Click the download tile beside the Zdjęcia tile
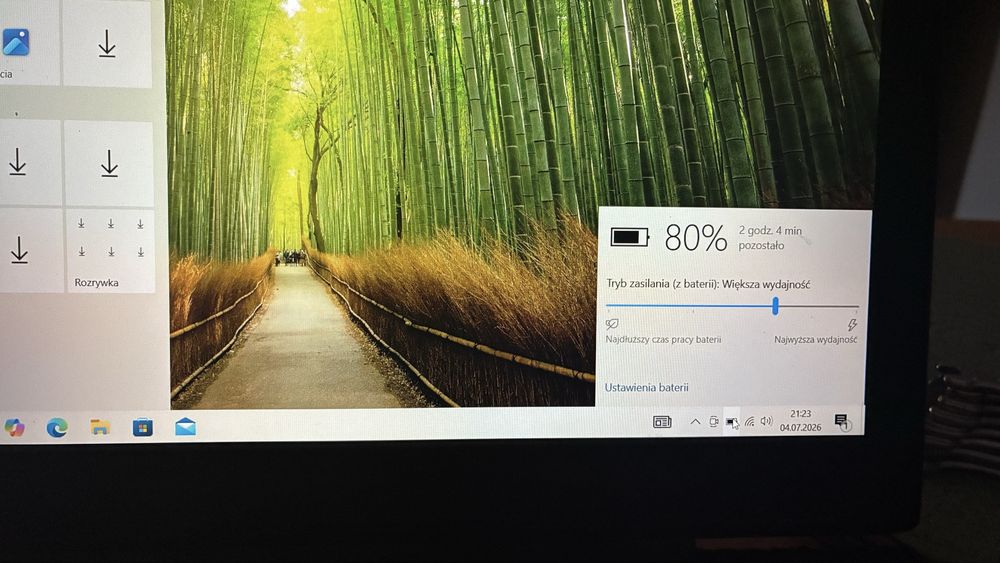 (107, 43)
